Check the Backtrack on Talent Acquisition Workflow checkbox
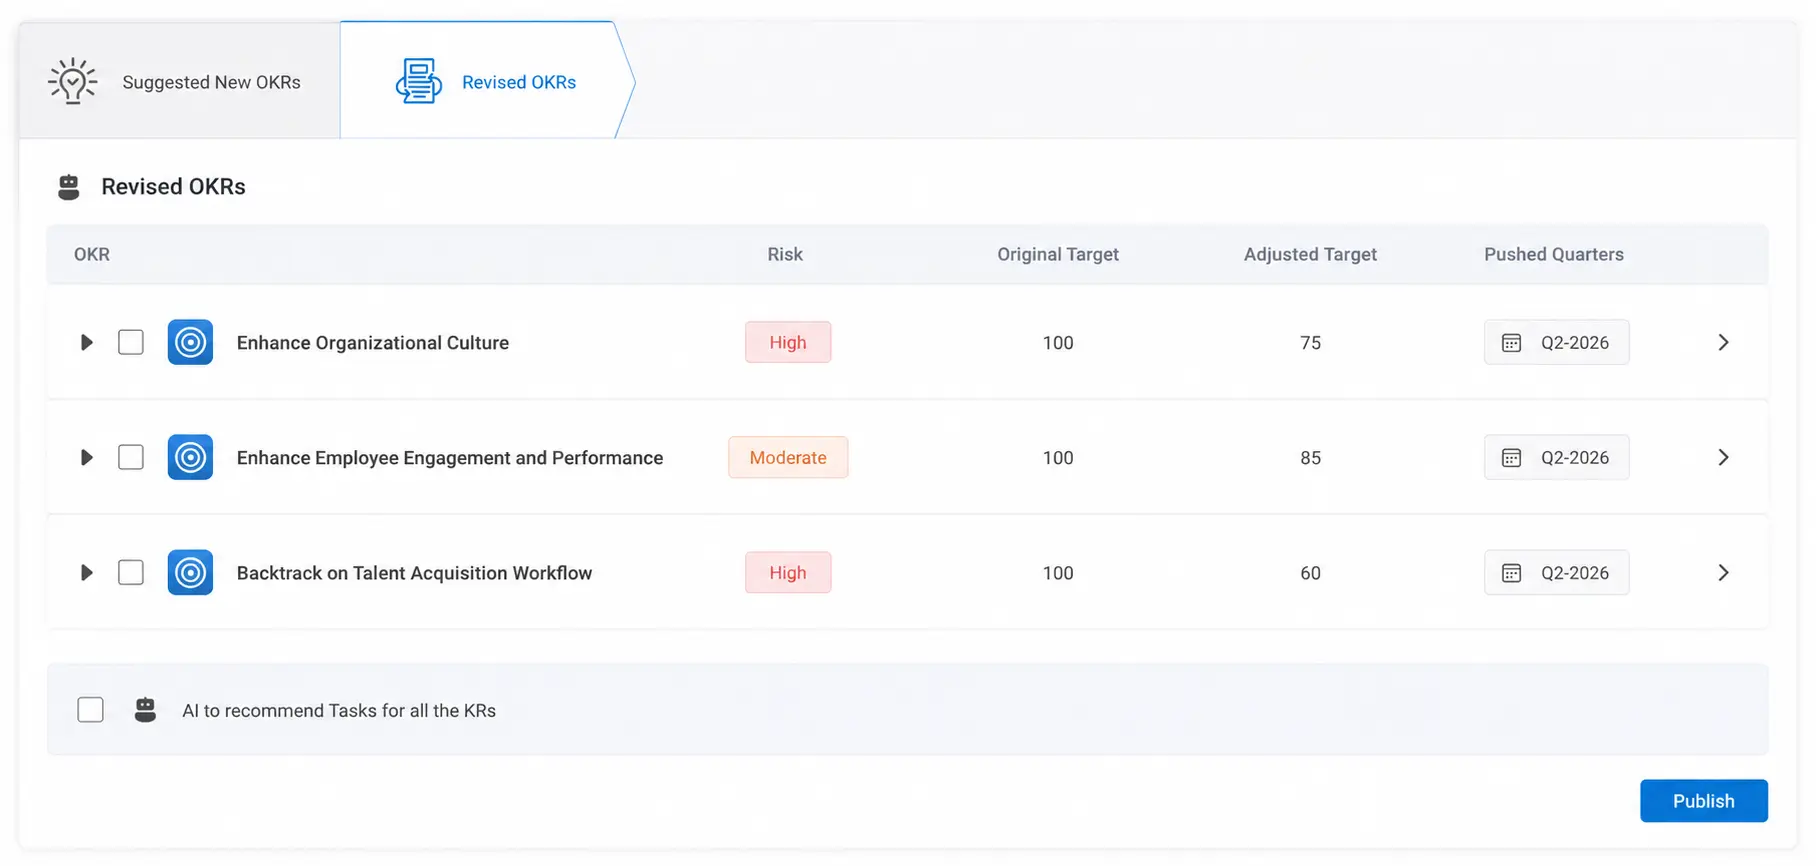Image resolution: width=1816 pixels, height=866 pixels. (131, 572)
